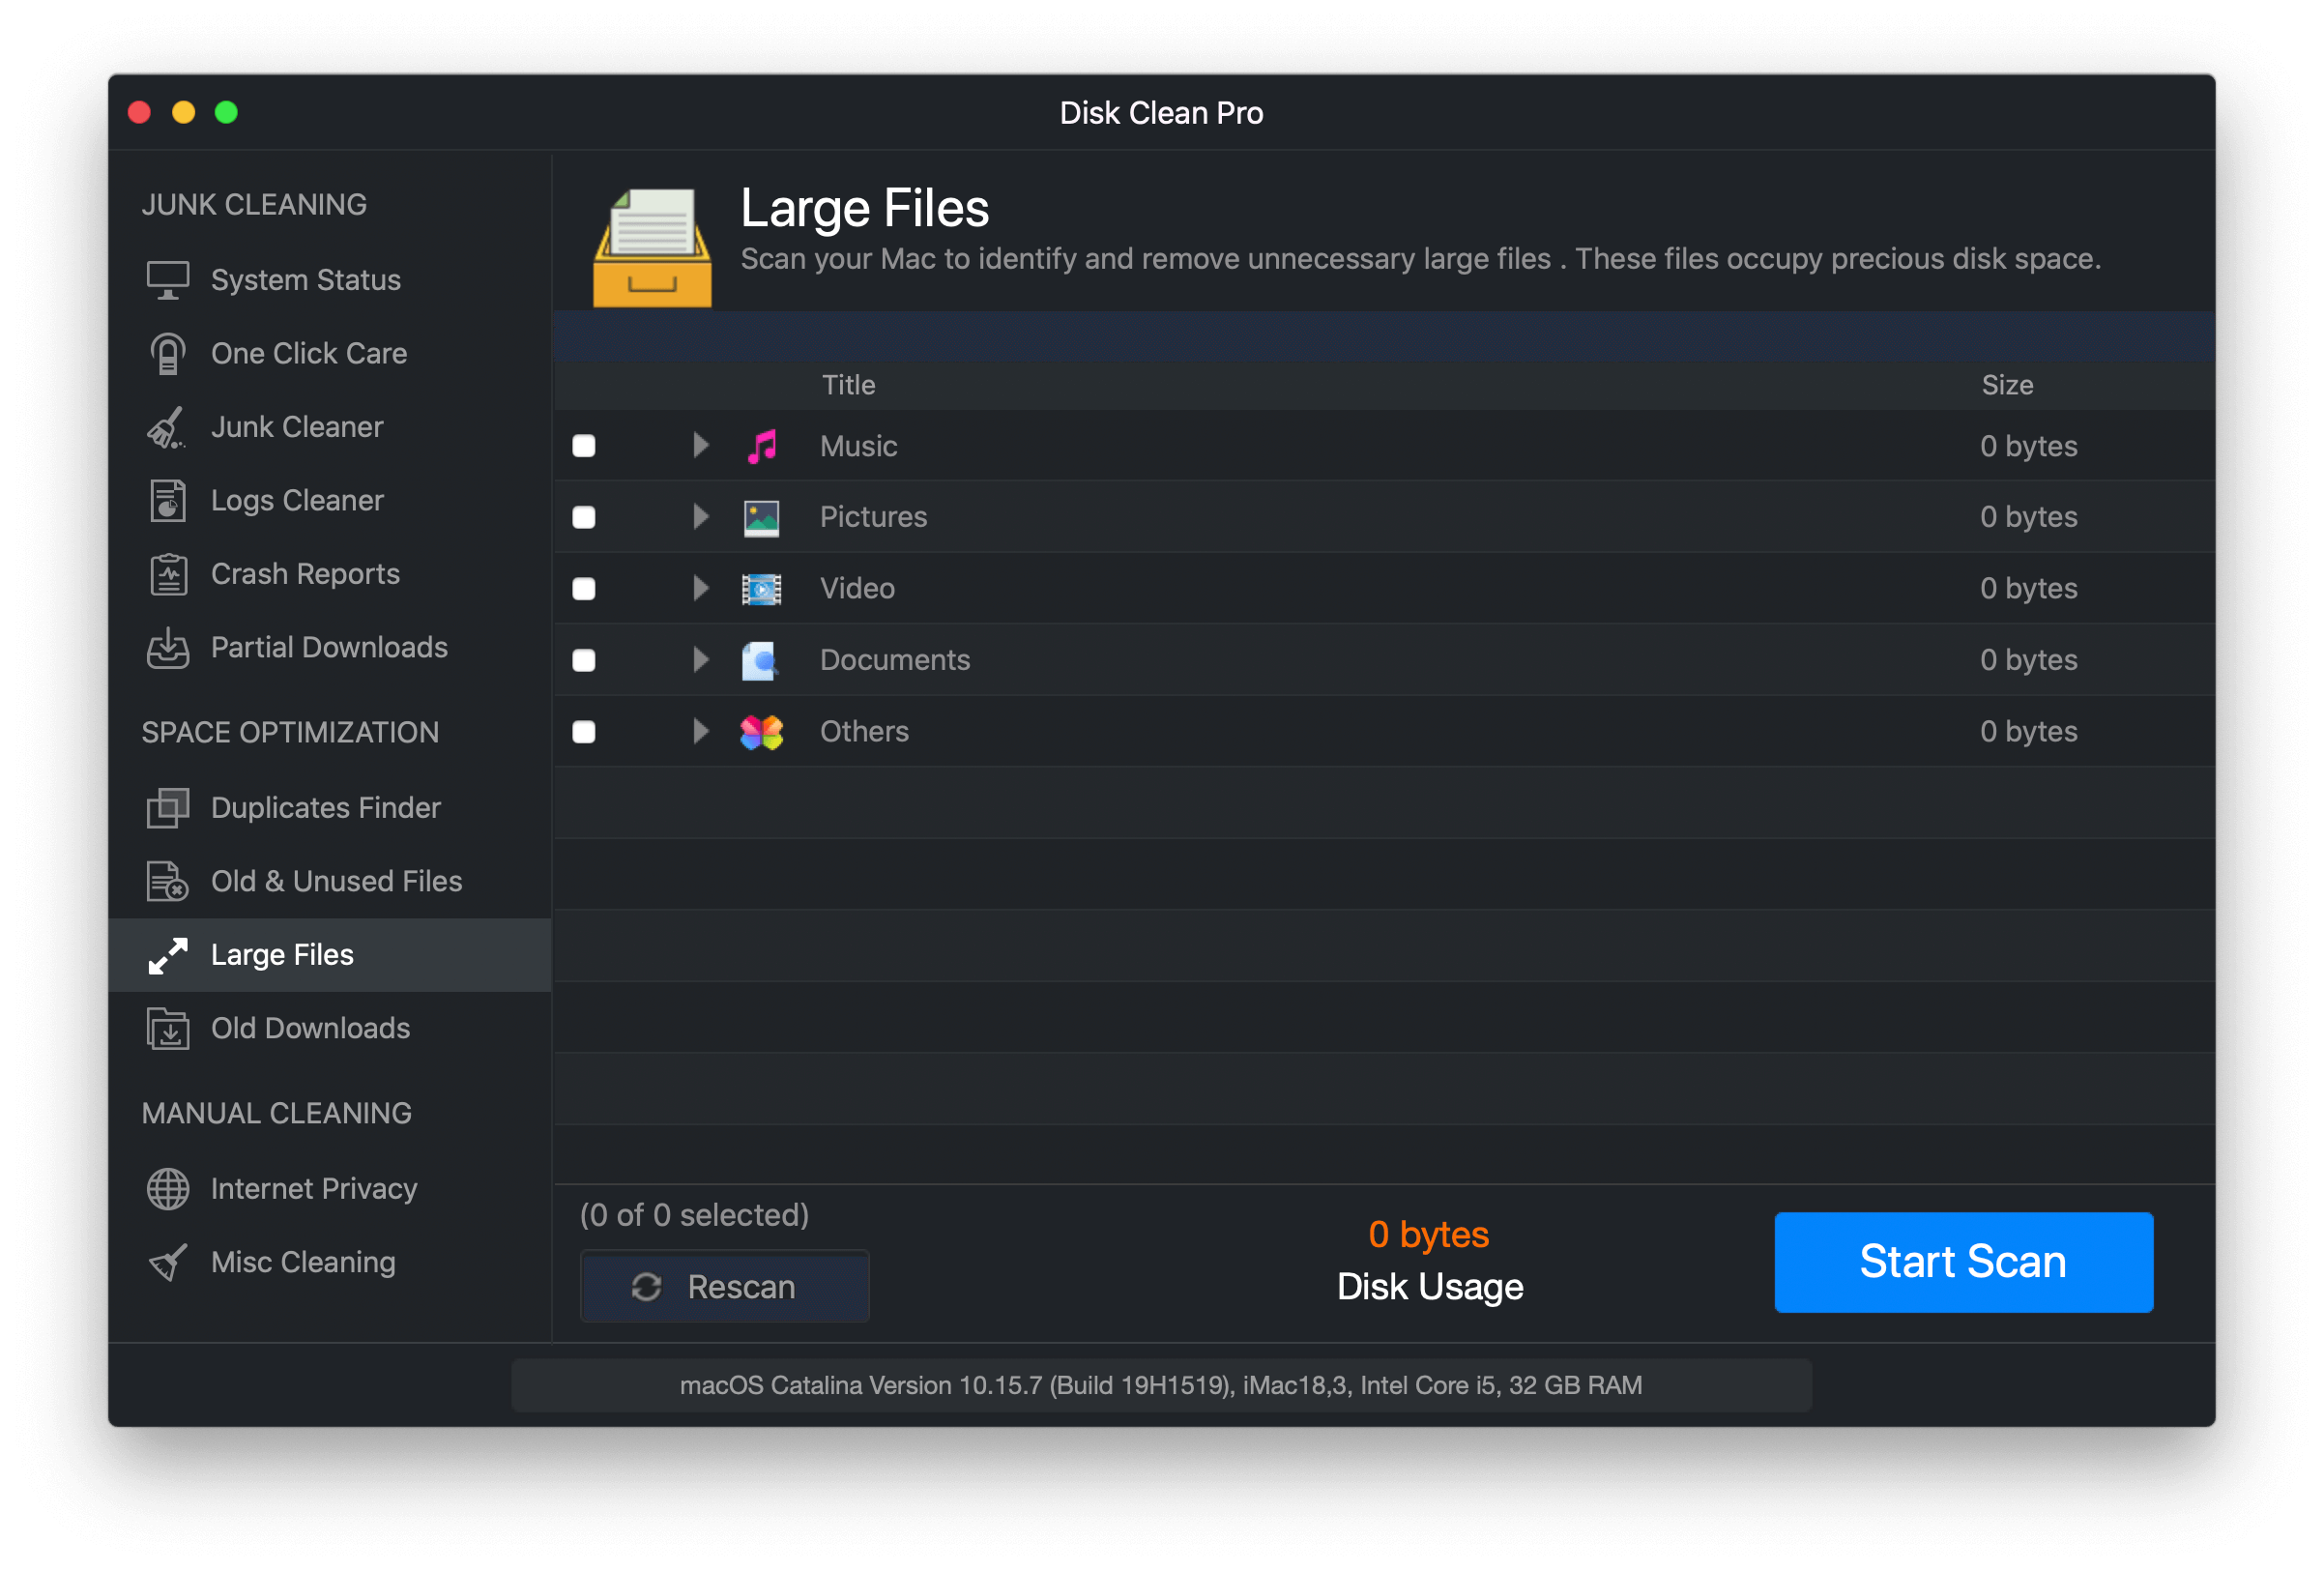Click the Internet Privacy globe icon
The height and width of the screenshot is (1570, 2324).
coord(167,1189)
